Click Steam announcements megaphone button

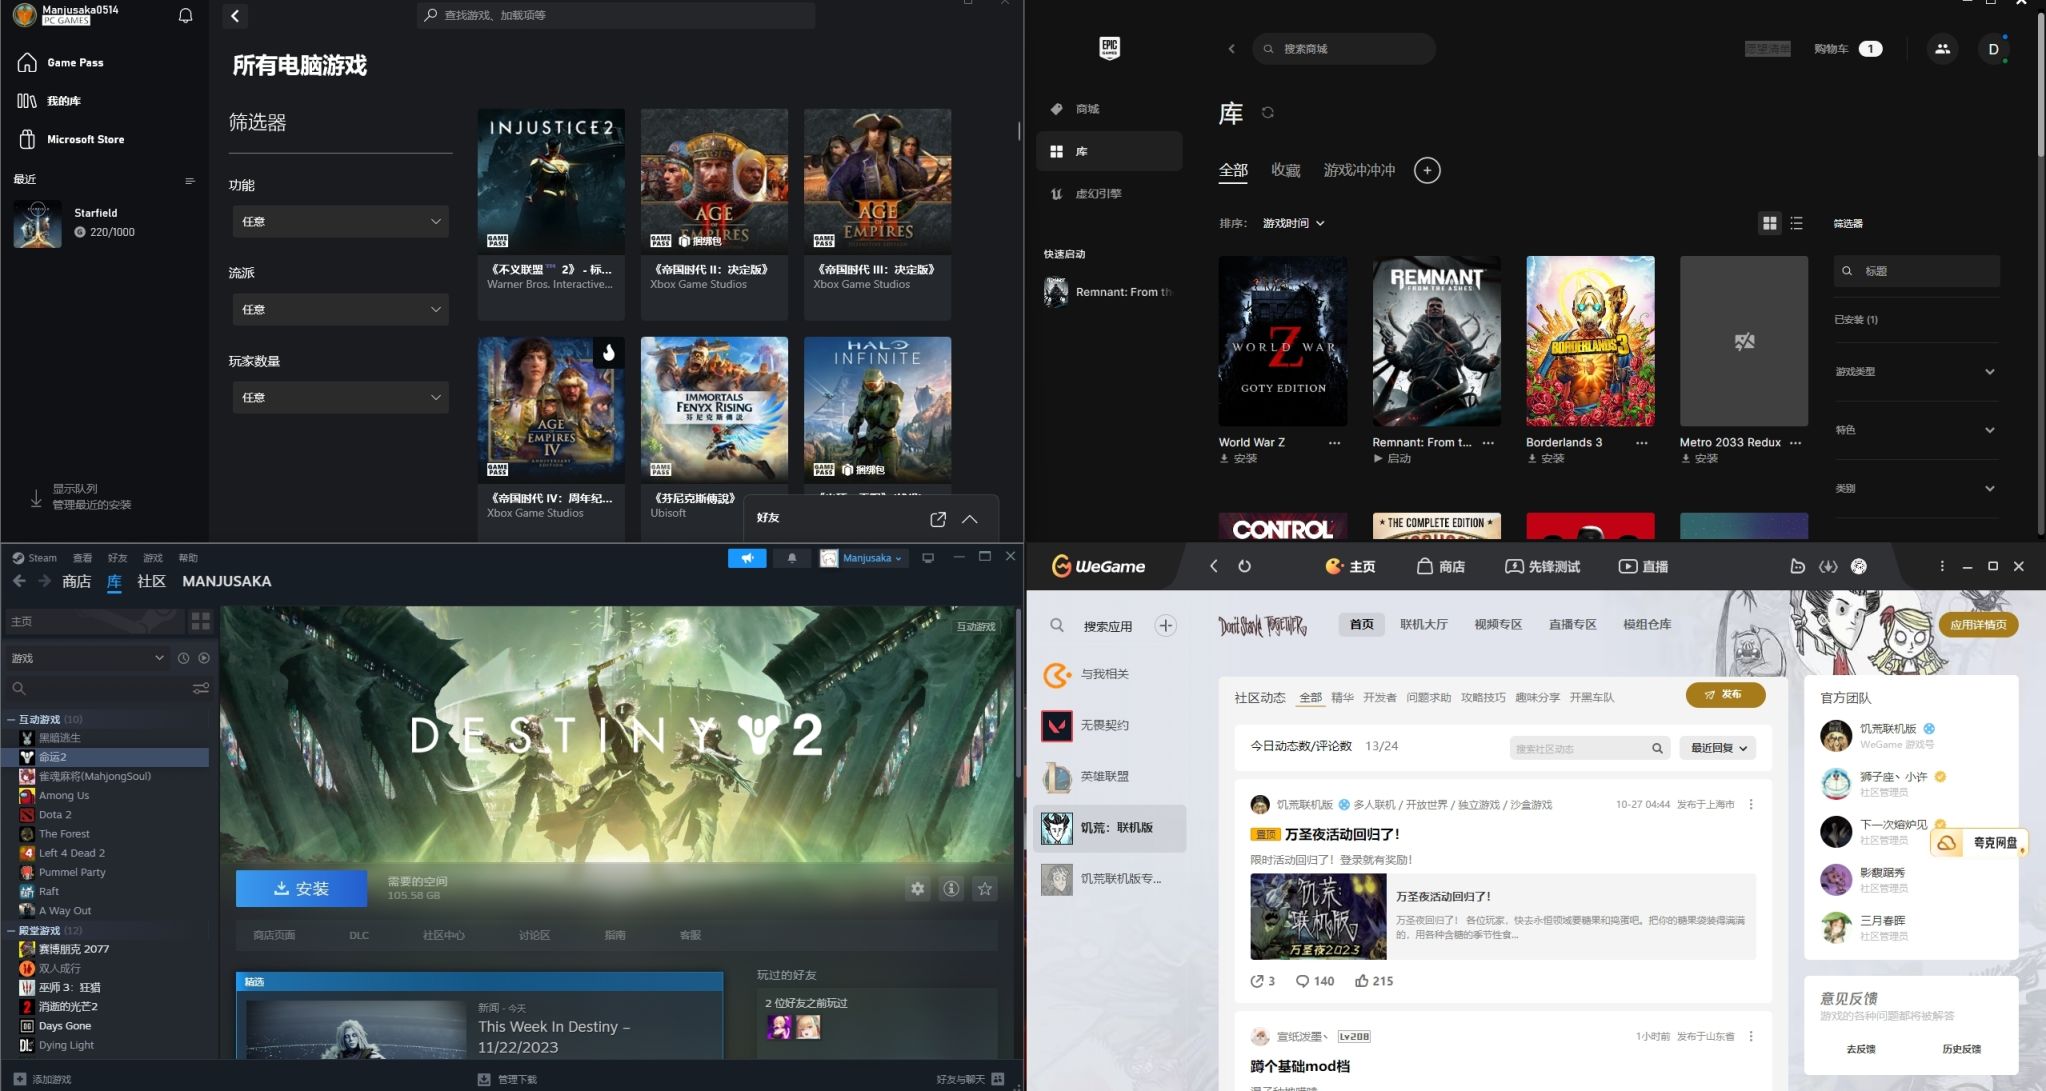pos(747,558)
